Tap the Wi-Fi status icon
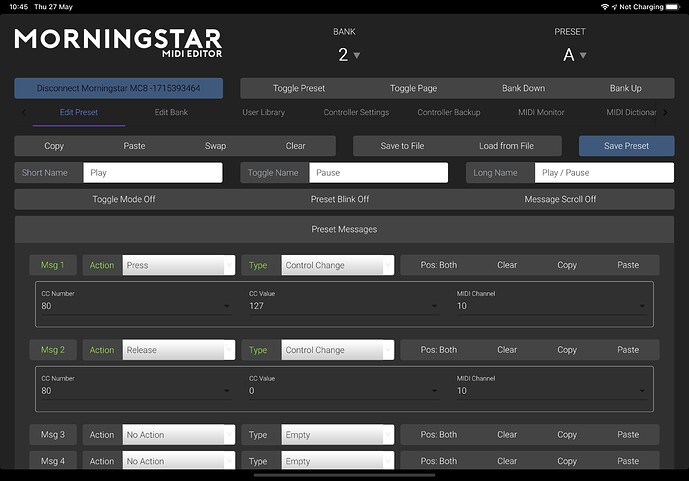Screen dimensions: 689x481 point(605,7)
